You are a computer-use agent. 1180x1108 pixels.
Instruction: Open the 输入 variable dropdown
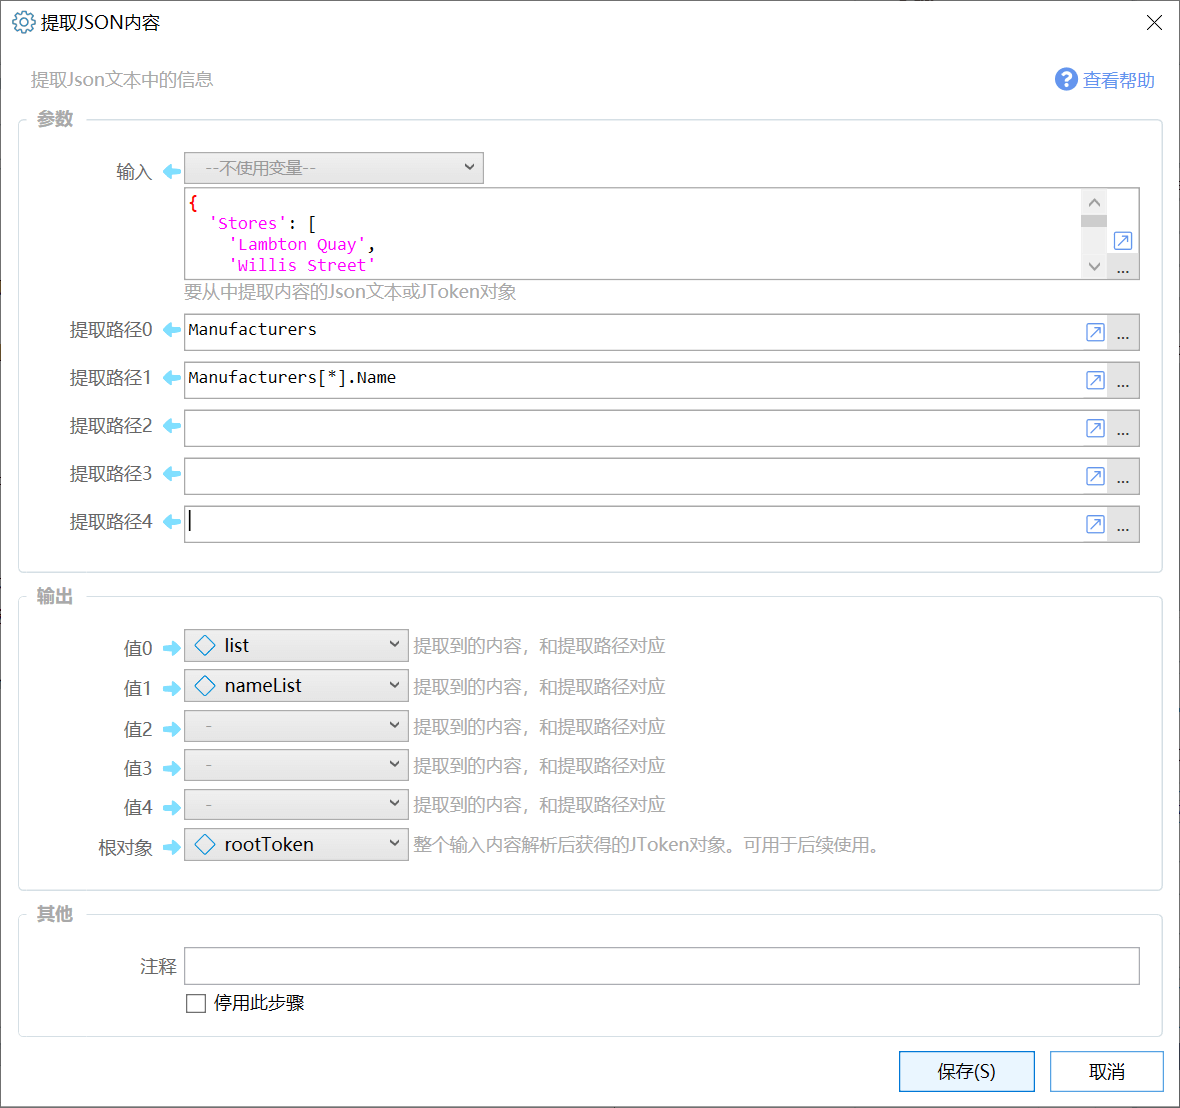[x=333, y=168]
